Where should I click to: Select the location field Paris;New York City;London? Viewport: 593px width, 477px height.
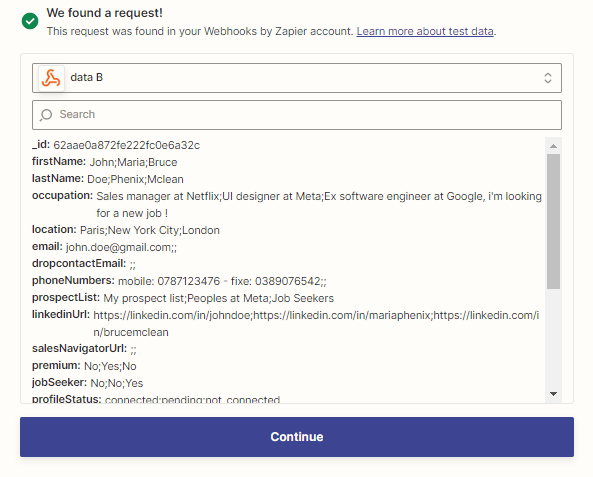[150, 230]
